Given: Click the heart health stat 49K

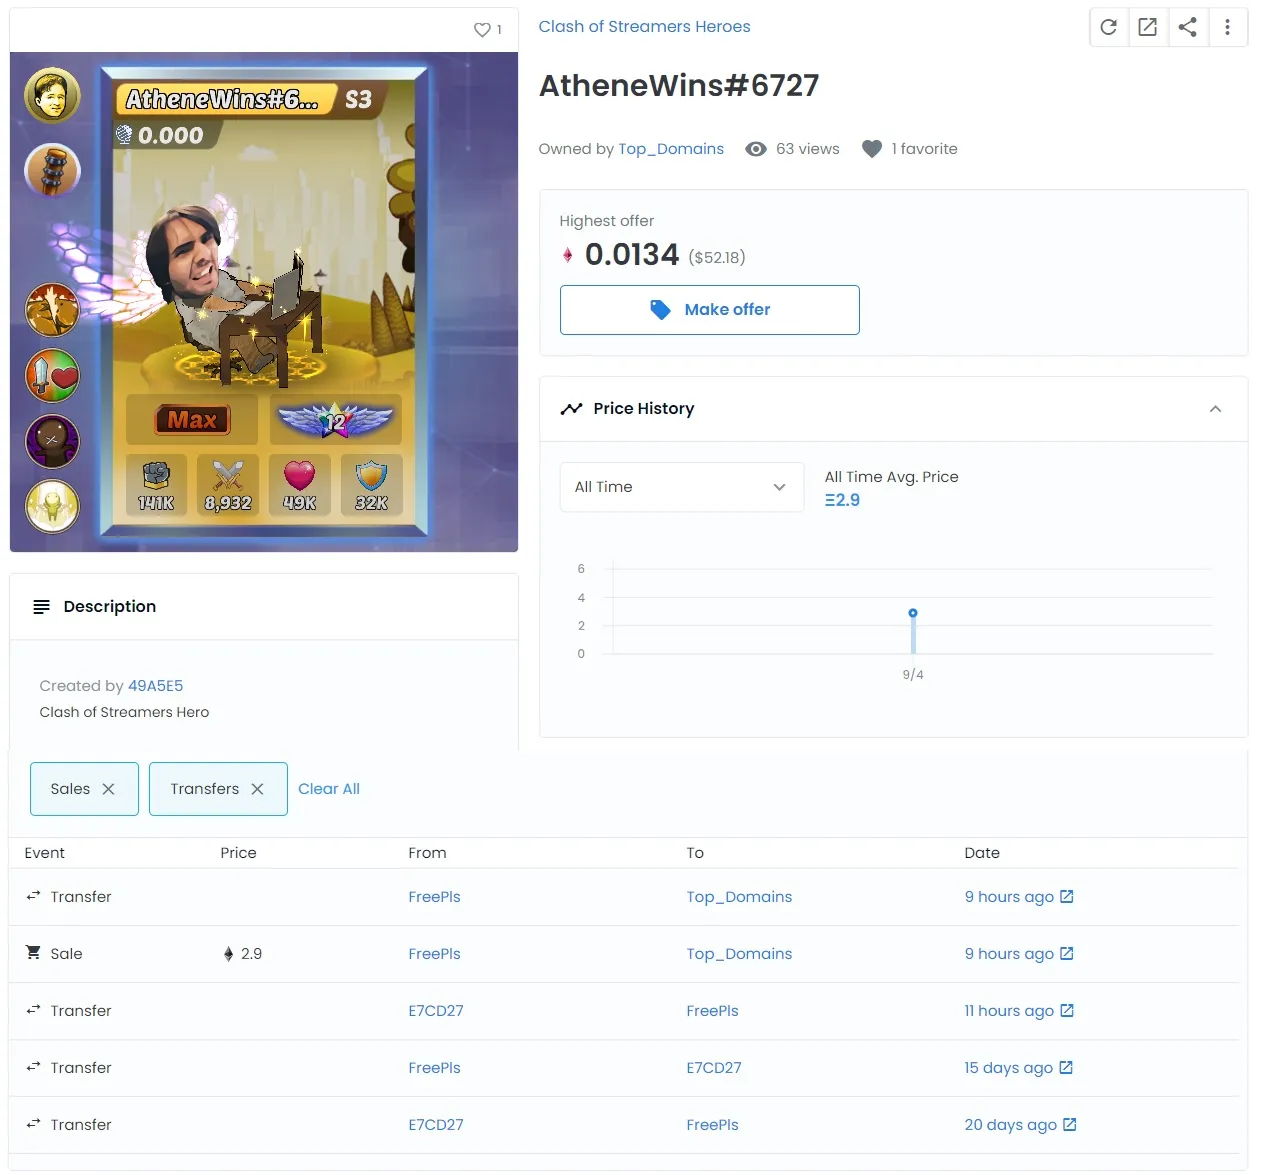Looking at the screenshot, I should 300,486.
